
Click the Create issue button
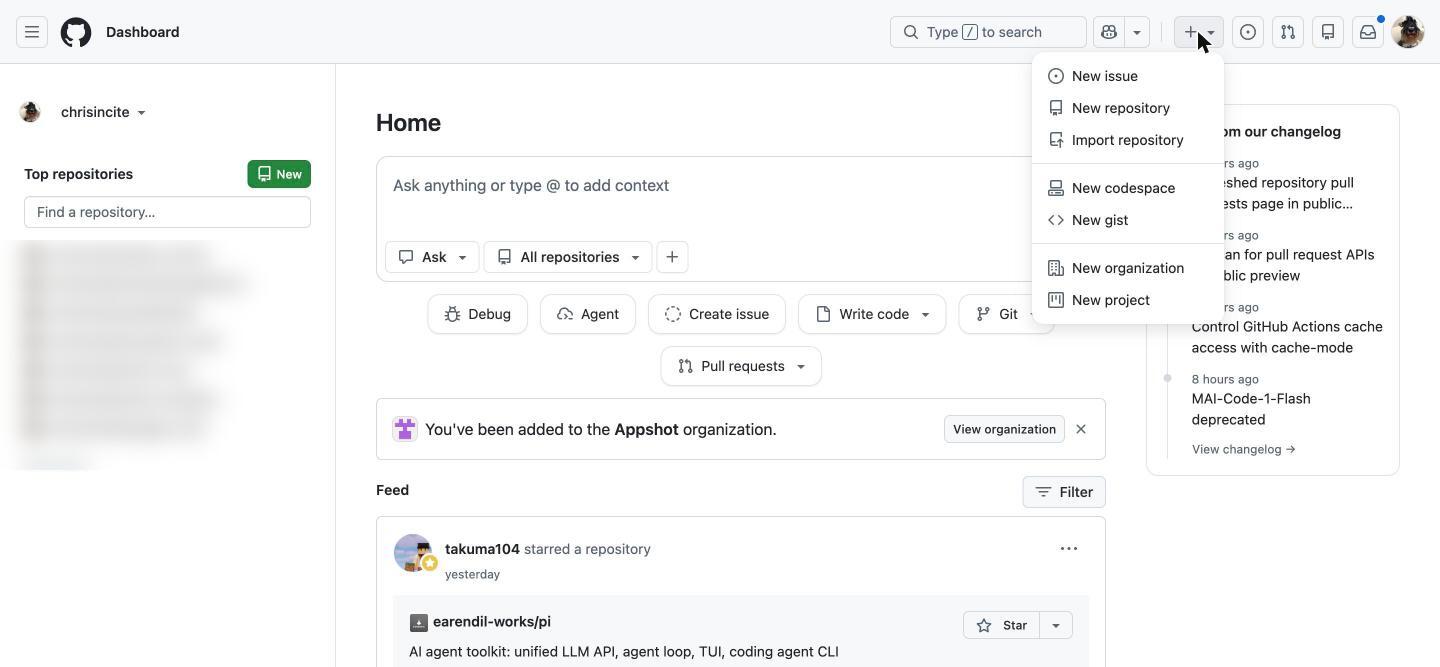pos(716,314)
